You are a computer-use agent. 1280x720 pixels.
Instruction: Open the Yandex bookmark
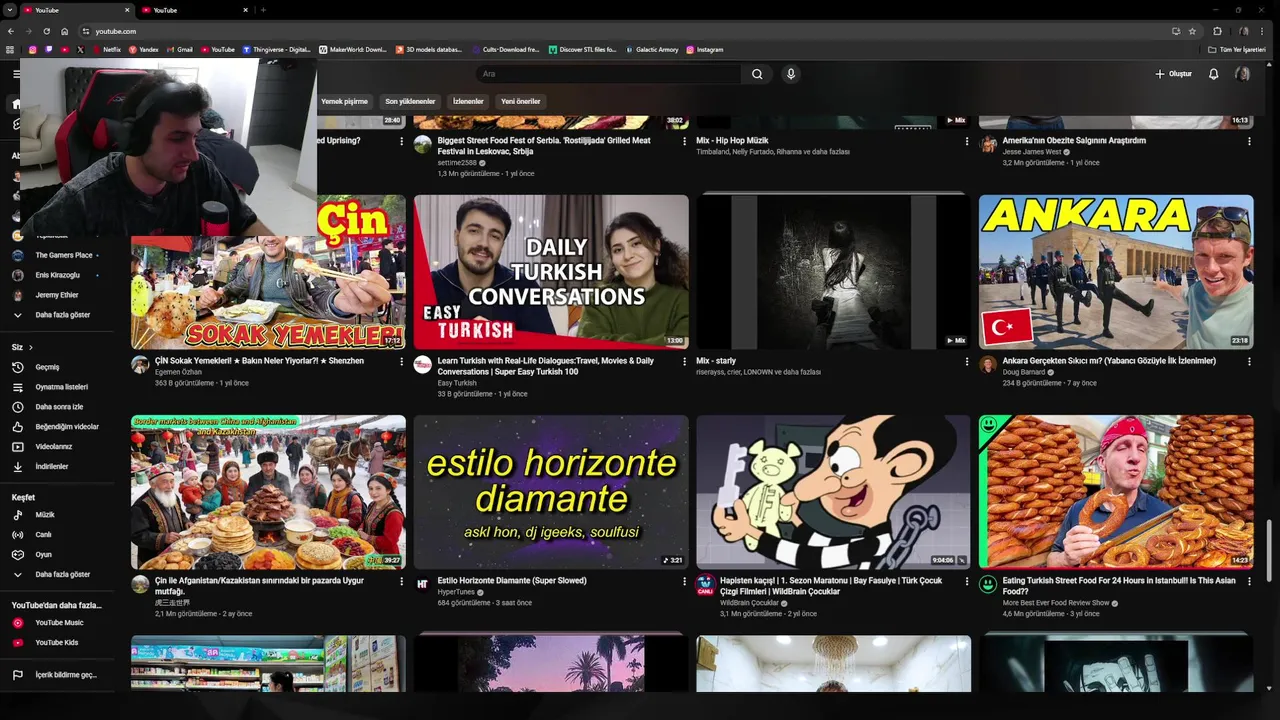click(143, 49)
